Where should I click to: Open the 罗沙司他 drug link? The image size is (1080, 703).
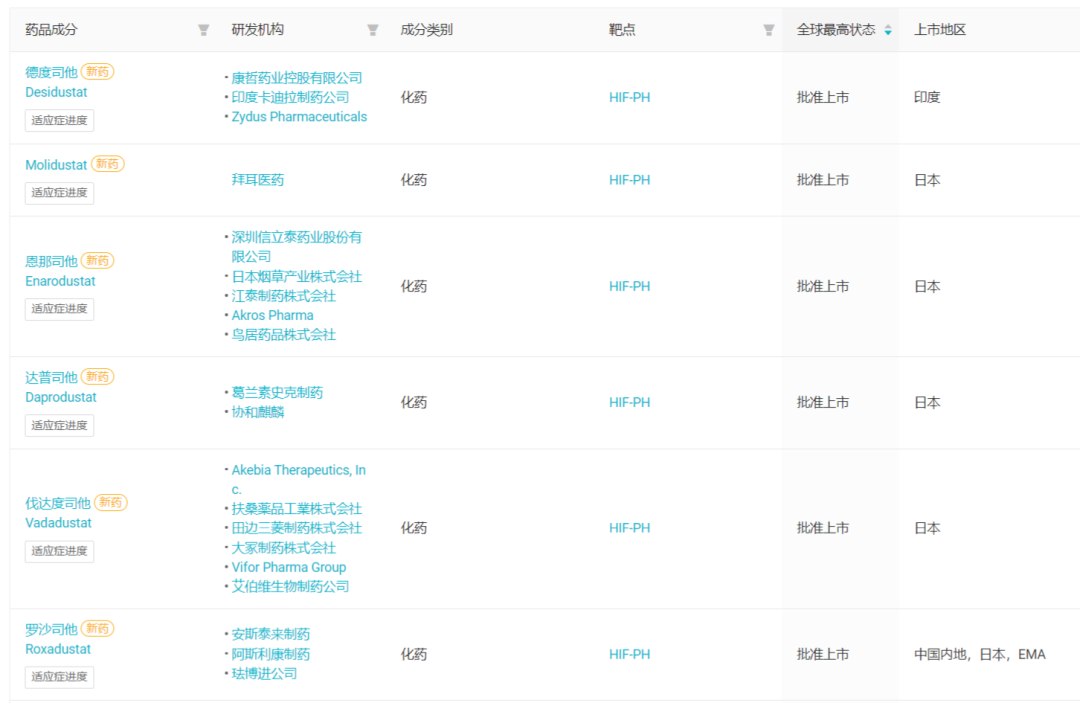(52, 629)
